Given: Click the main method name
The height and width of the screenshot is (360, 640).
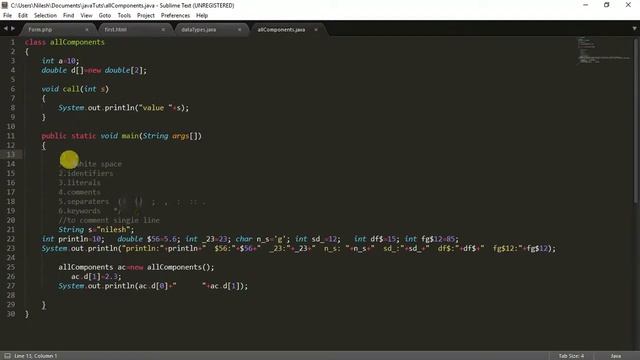Looking at the screenshot, I should pyautogui.click(x=130, y=136).
